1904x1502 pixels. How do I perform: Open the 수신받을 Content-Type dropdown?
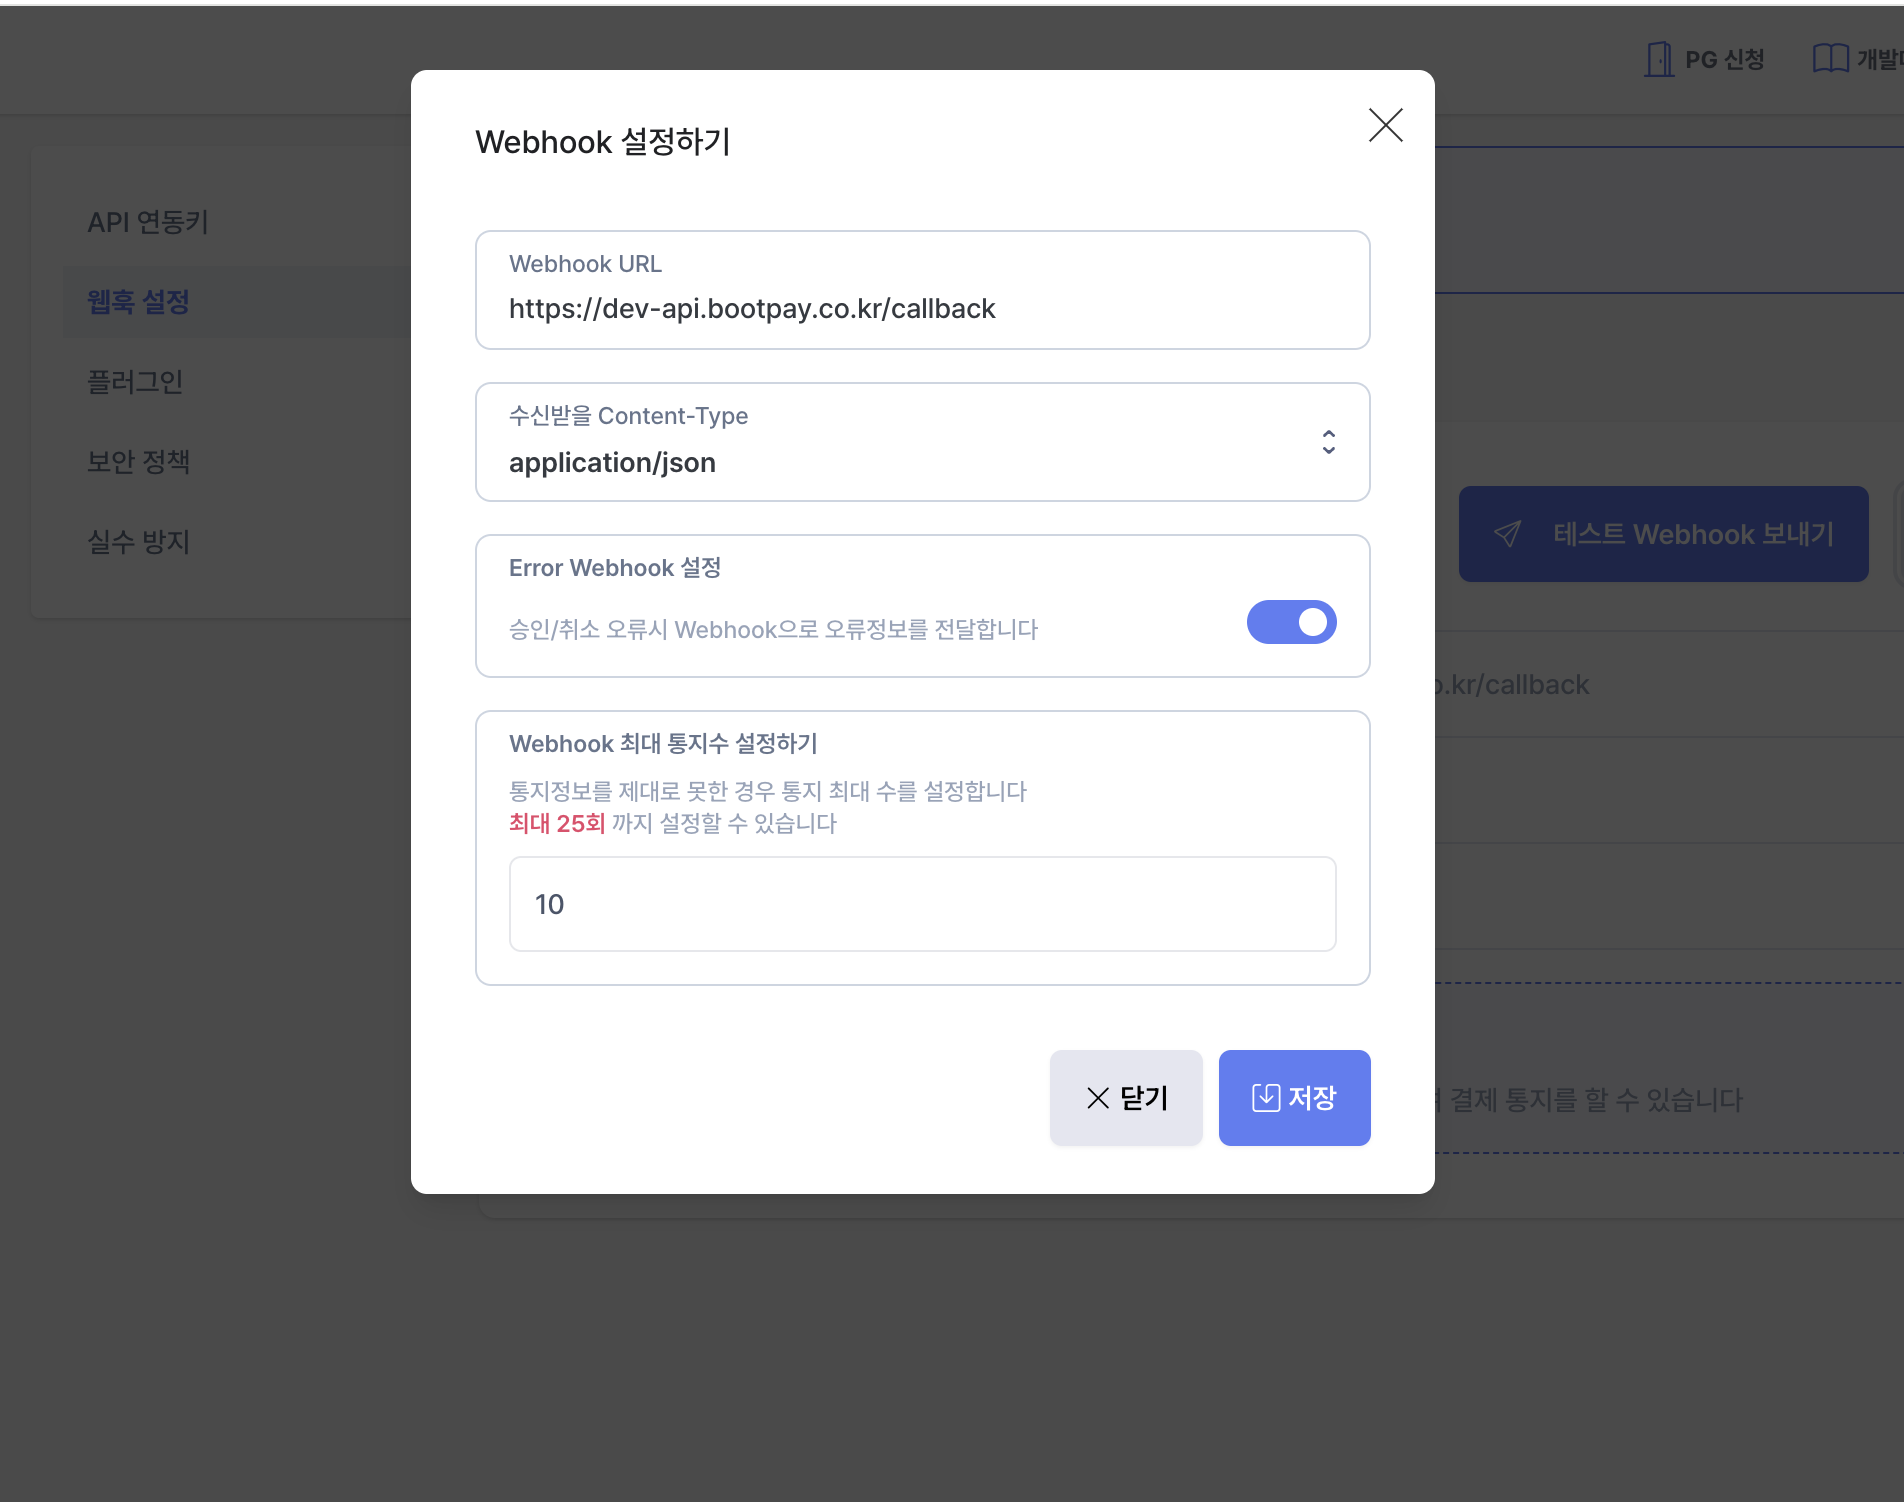pyautogui.click(x=921, y=442)
